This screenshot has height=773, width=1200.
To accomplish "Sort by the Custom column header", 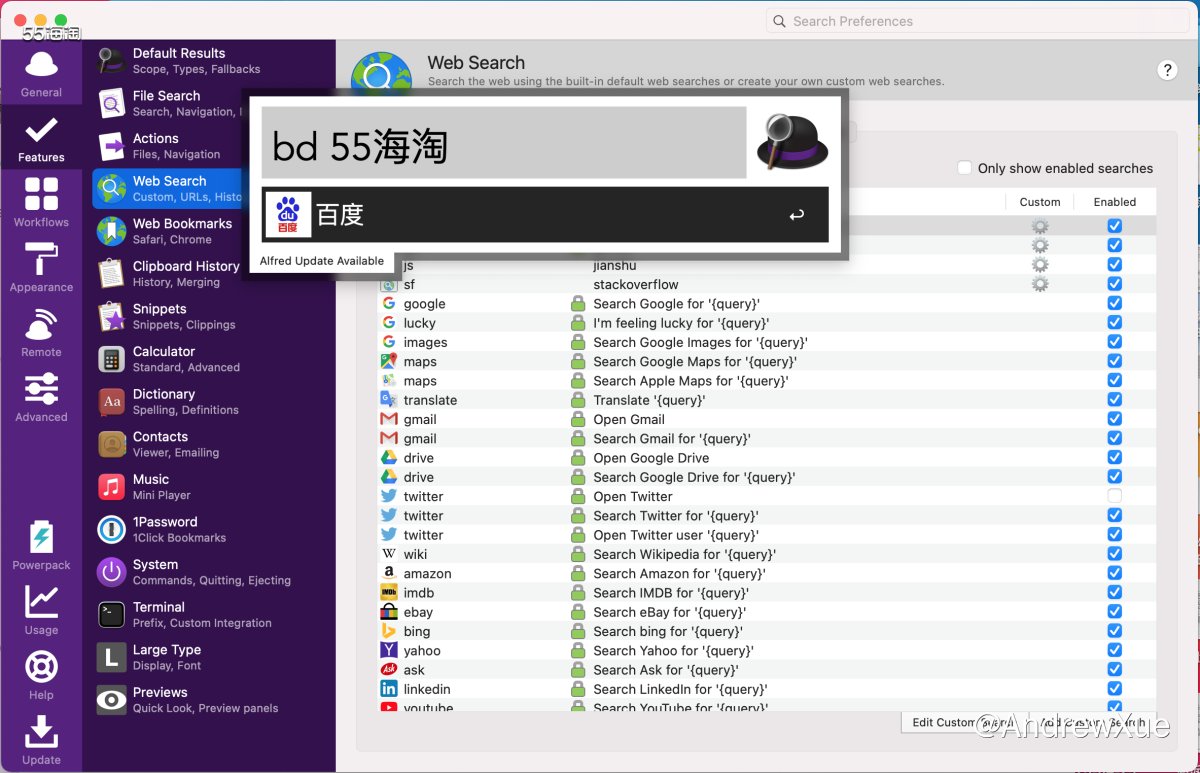I will pyautogui.click(x=1040, y=202).
